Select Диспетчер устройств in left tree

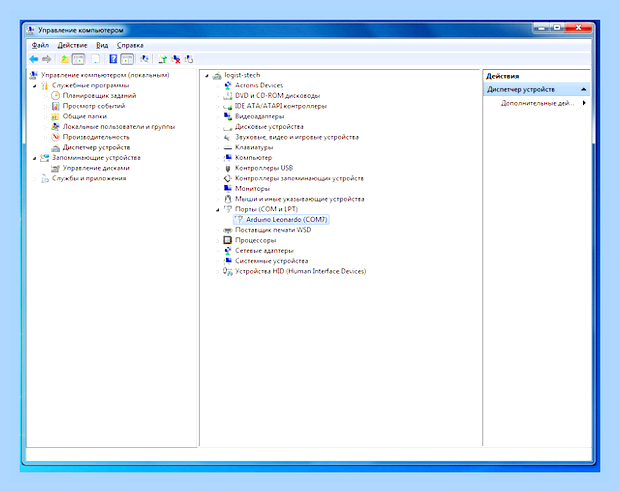[x=96, y=147]
